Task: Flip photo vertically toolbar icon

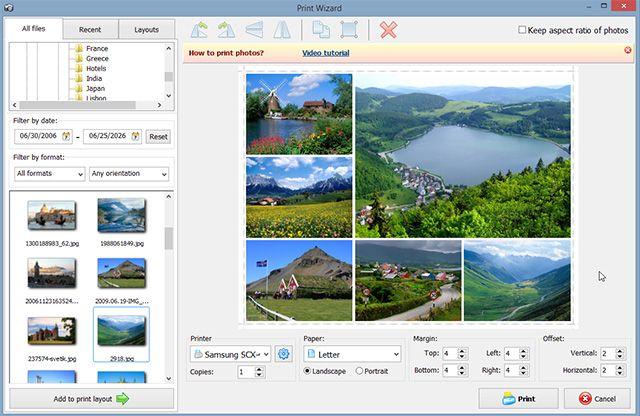Action: 254,30
